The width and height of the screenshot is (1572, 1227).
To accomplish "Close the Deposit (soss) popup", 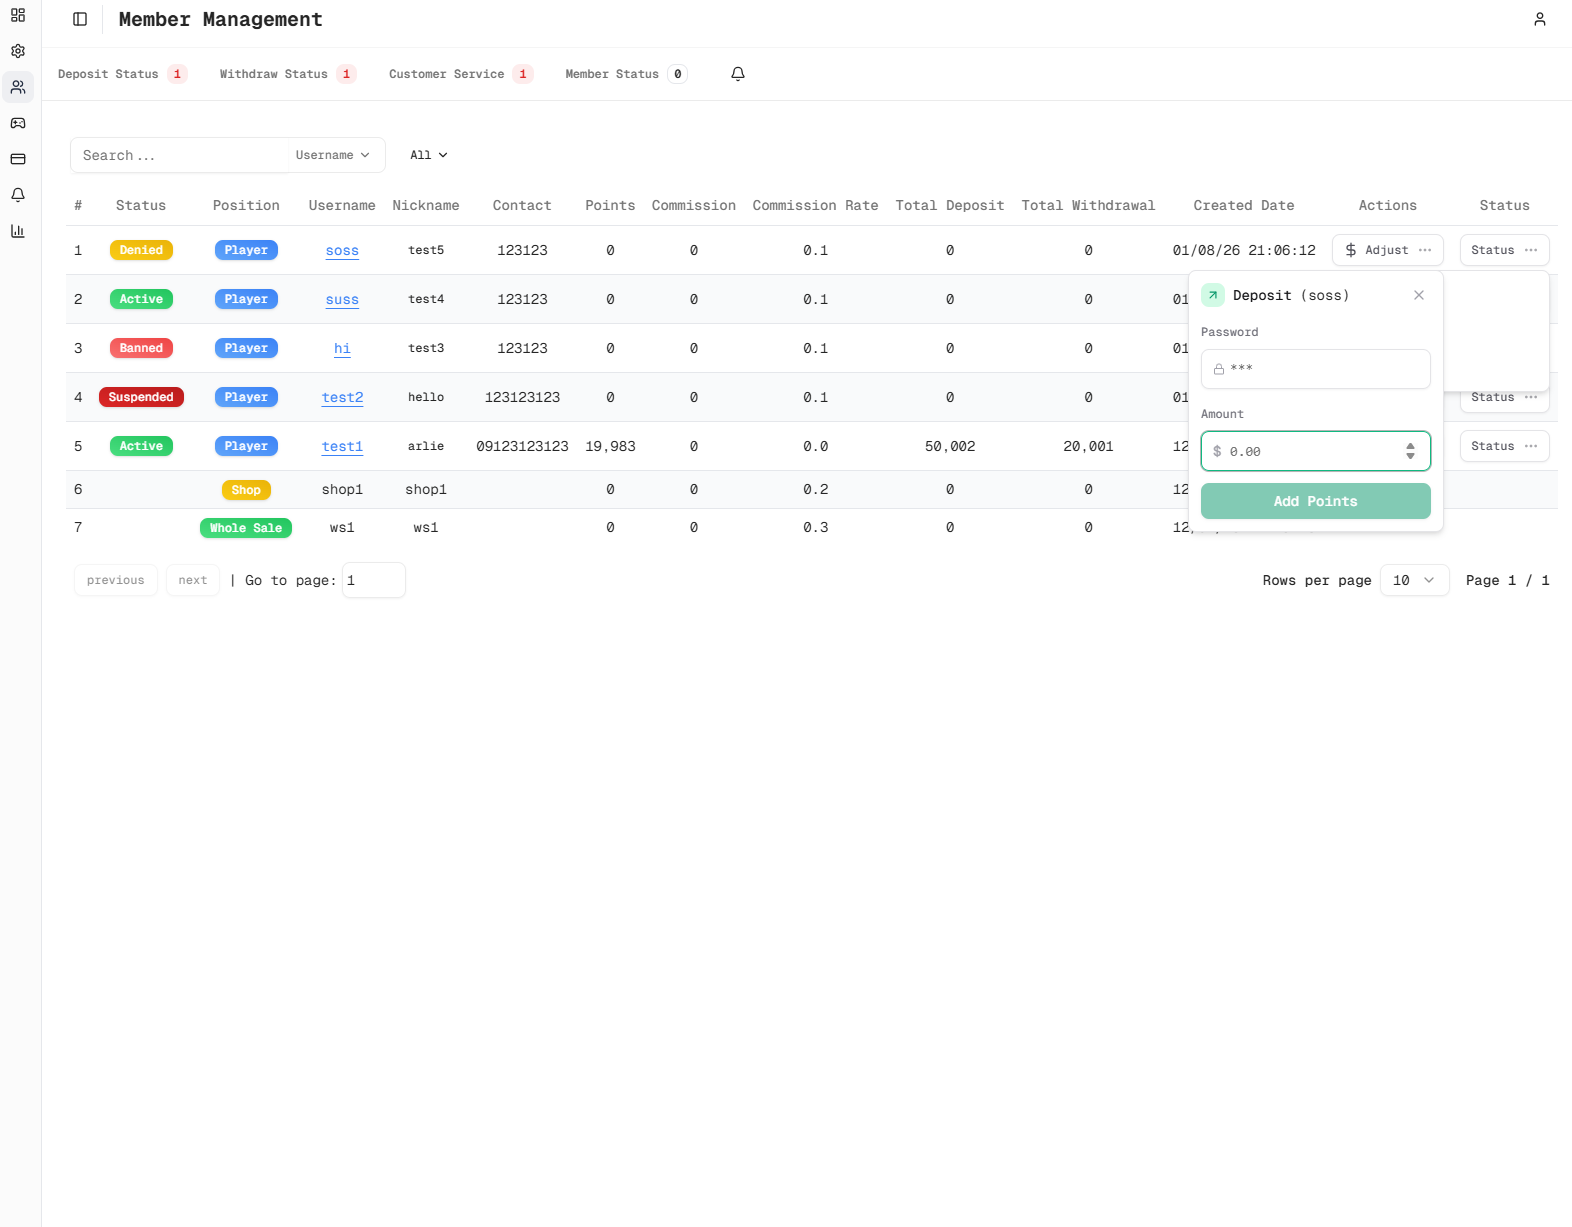I will tap(1418, 295).
